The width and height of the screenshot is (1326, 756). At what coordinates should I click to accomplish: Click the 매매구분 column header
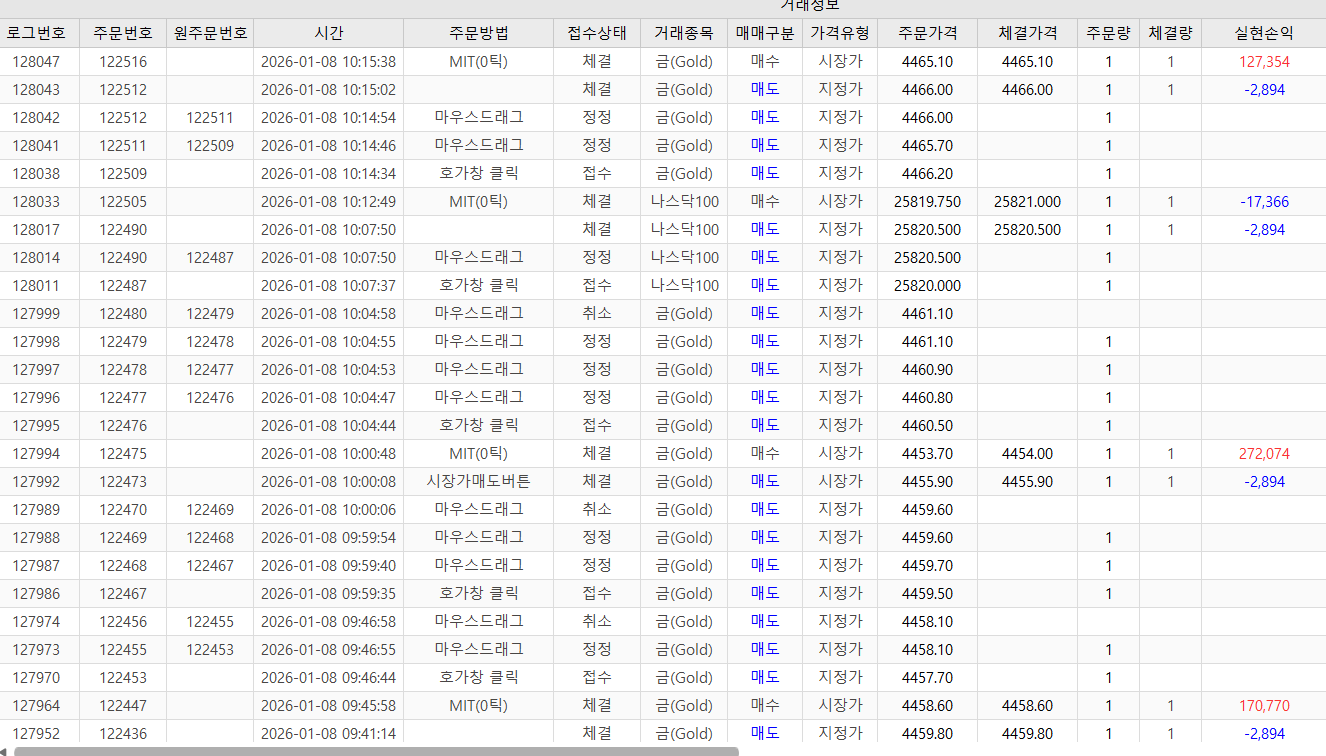[x=765, y=33]
